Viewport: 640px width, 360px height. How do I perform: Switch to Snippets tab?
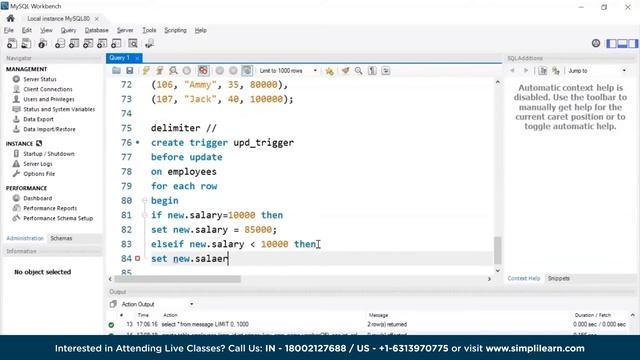558,278
